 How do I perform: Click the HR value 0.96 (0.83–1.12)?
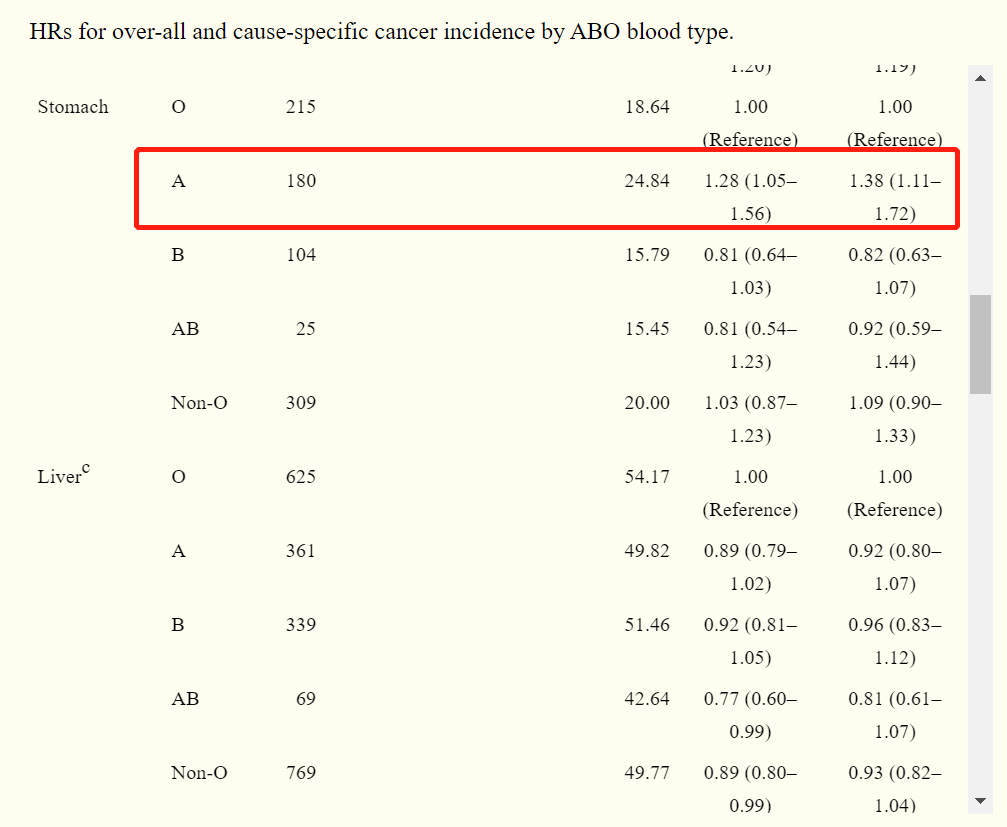(895, 641)
